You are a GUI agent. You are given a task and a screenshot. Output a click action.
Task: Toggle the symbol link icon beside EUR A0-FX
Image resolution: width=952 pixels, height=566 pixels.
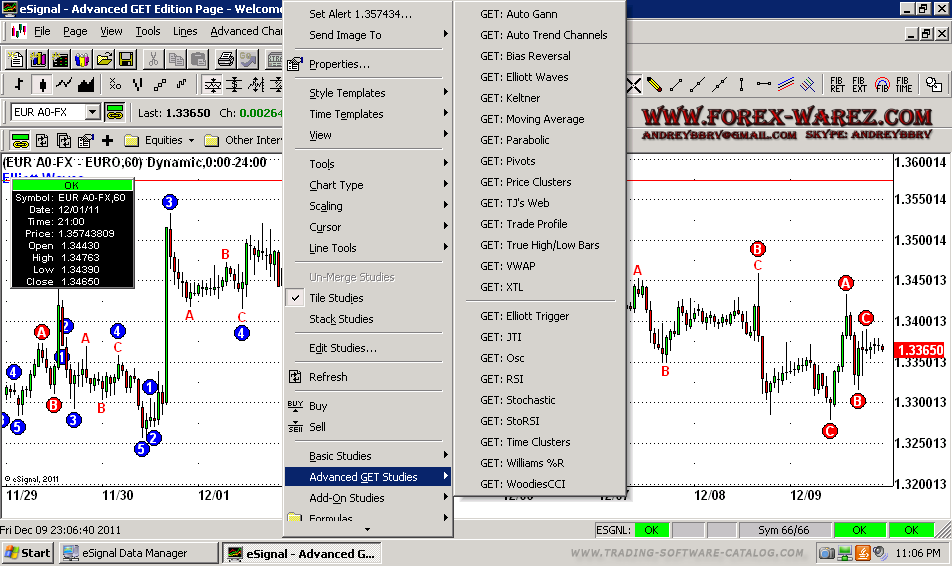[x=114, y=113]
